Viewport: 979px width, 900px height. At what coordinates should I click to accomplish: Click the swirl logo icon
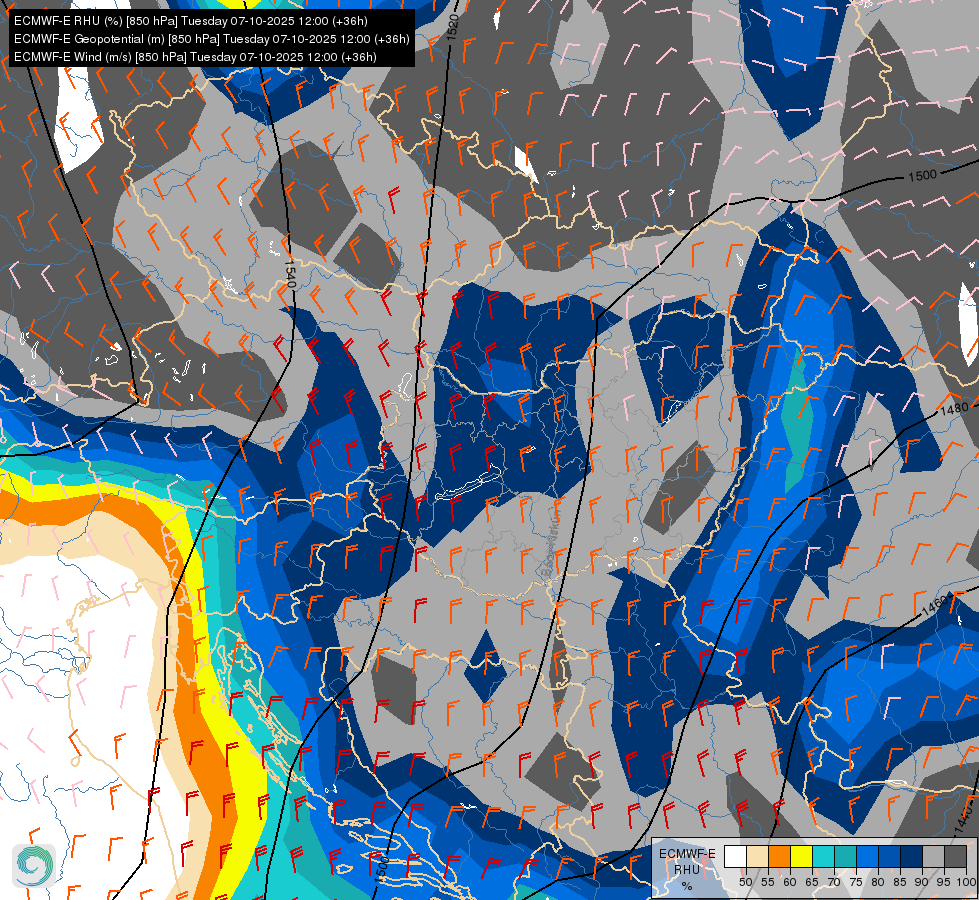[34, 865]
